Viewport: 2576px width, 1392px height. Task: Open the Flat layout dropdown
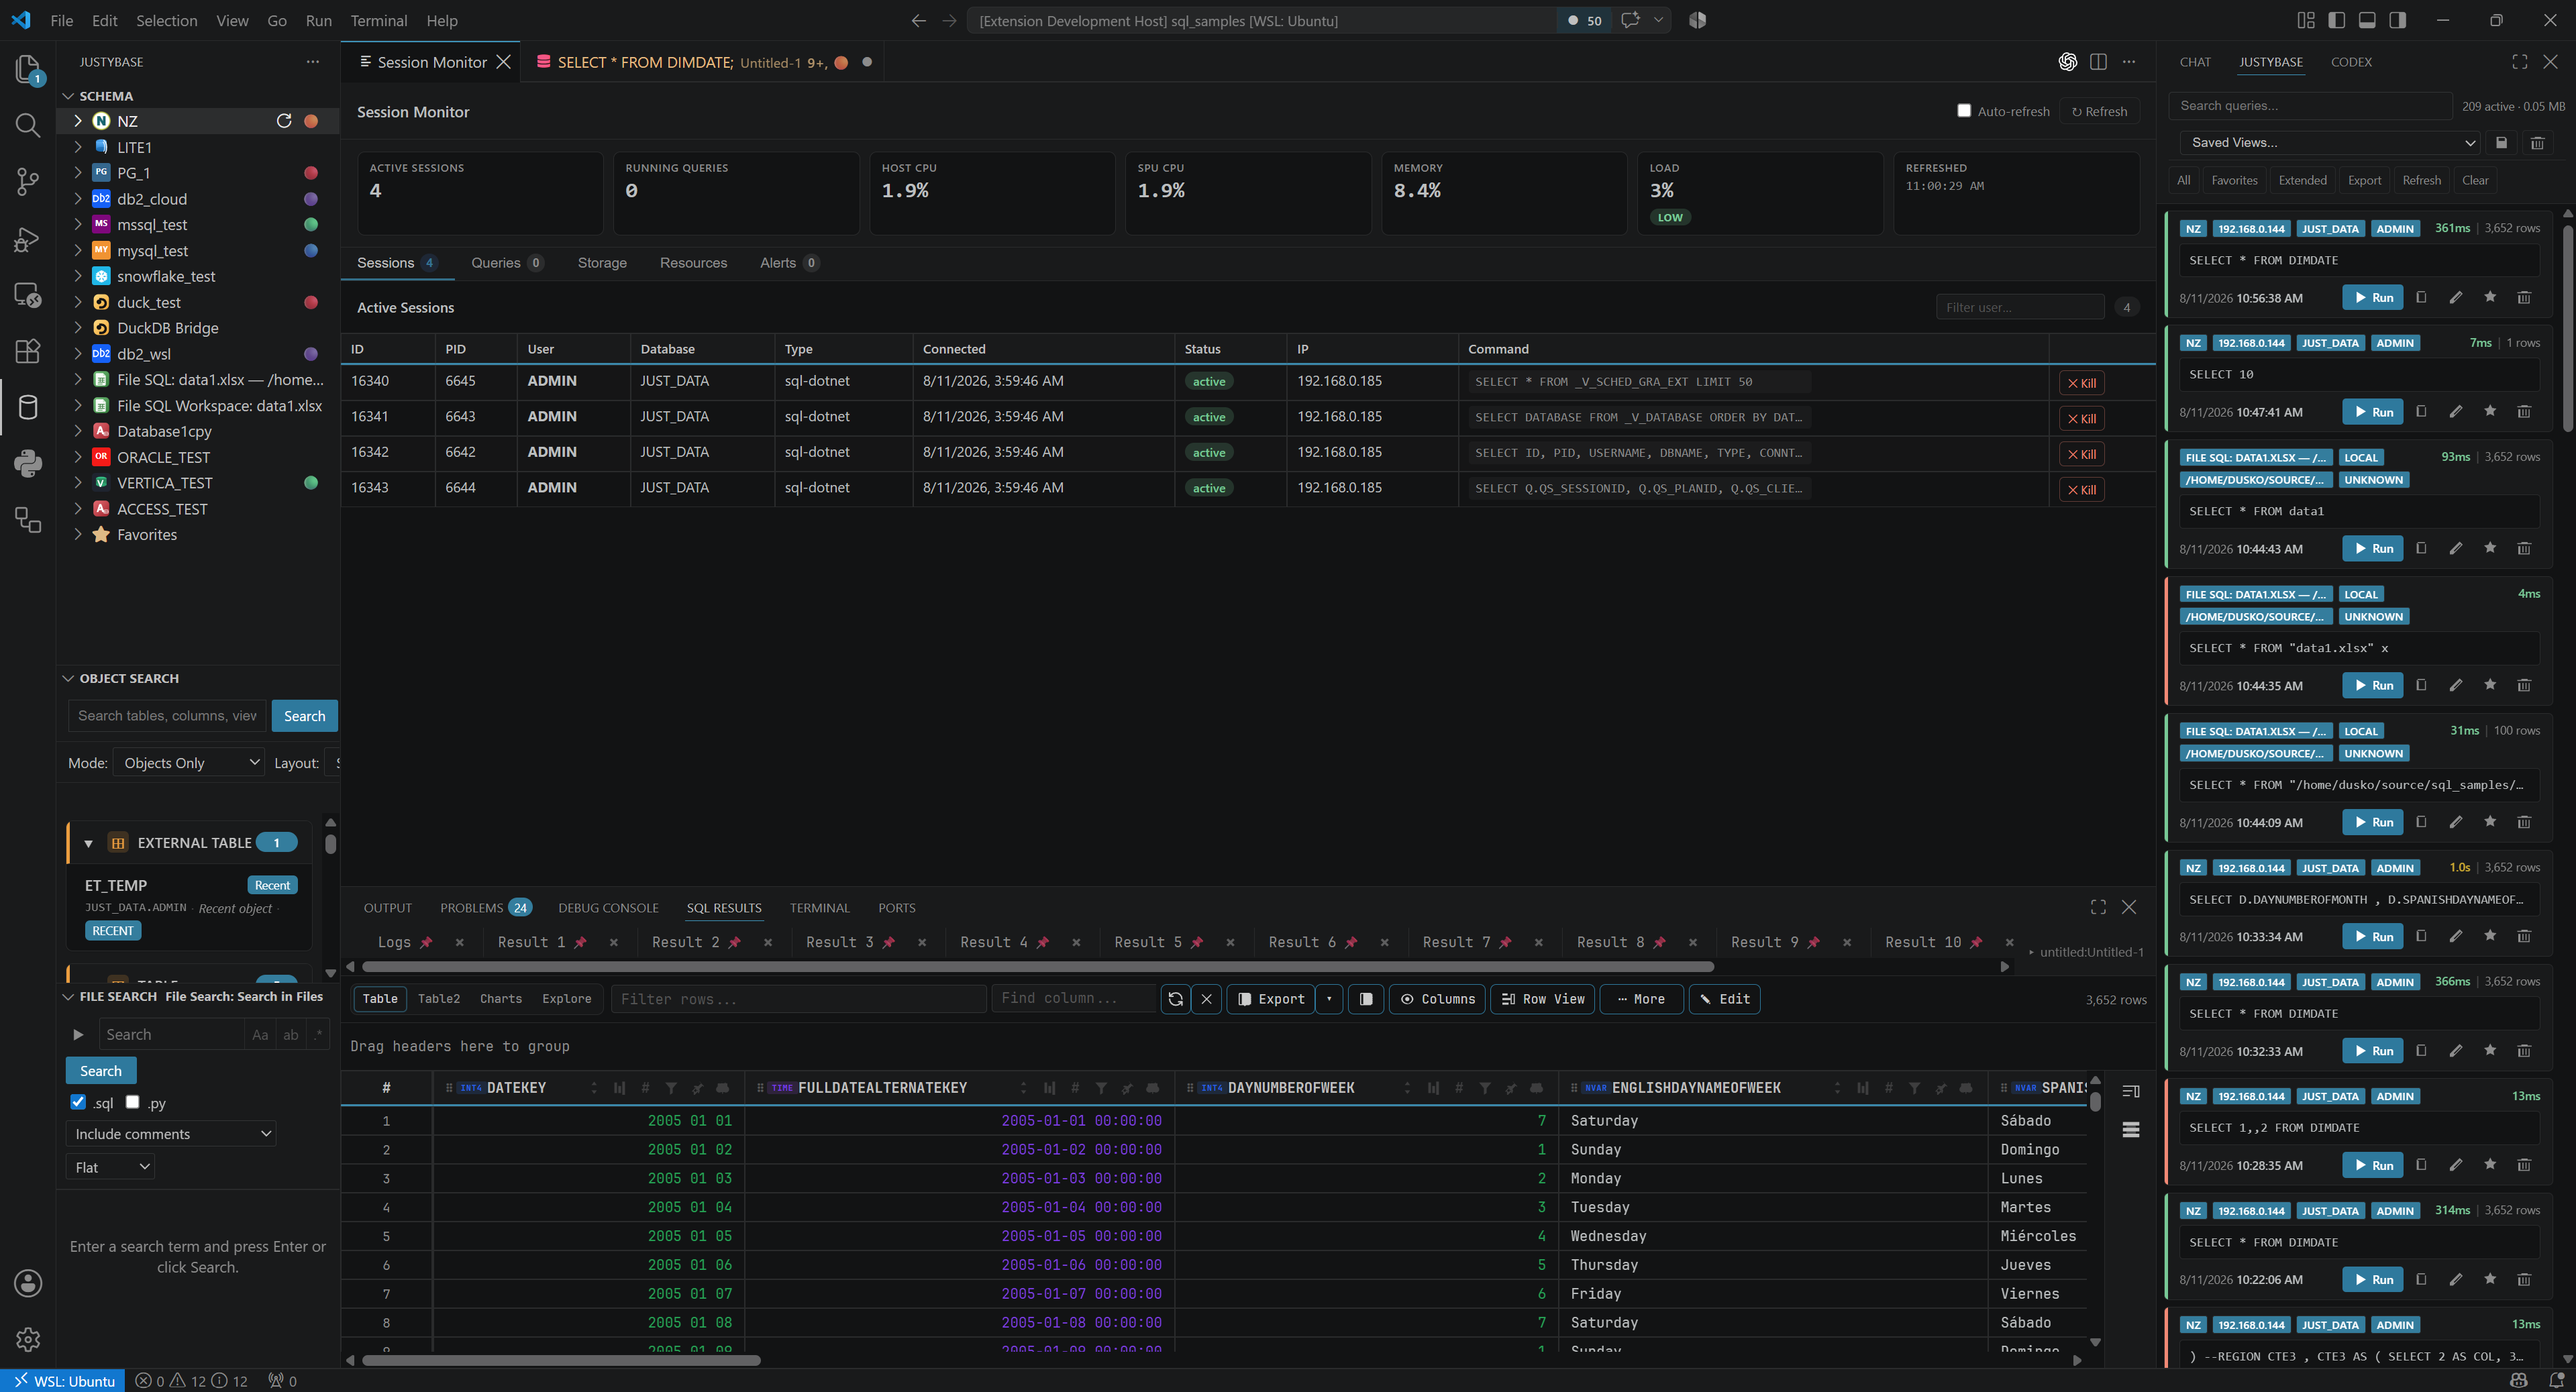point(110,1166)
